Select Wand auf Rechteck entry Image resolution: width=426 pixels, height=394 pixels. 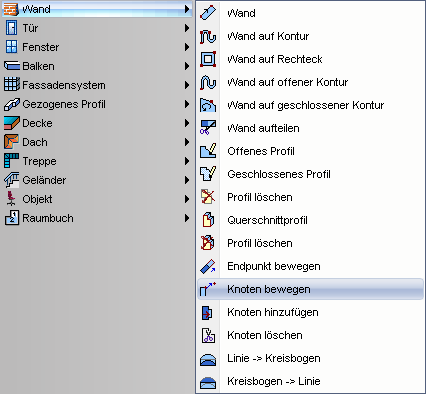click(310, 59)
